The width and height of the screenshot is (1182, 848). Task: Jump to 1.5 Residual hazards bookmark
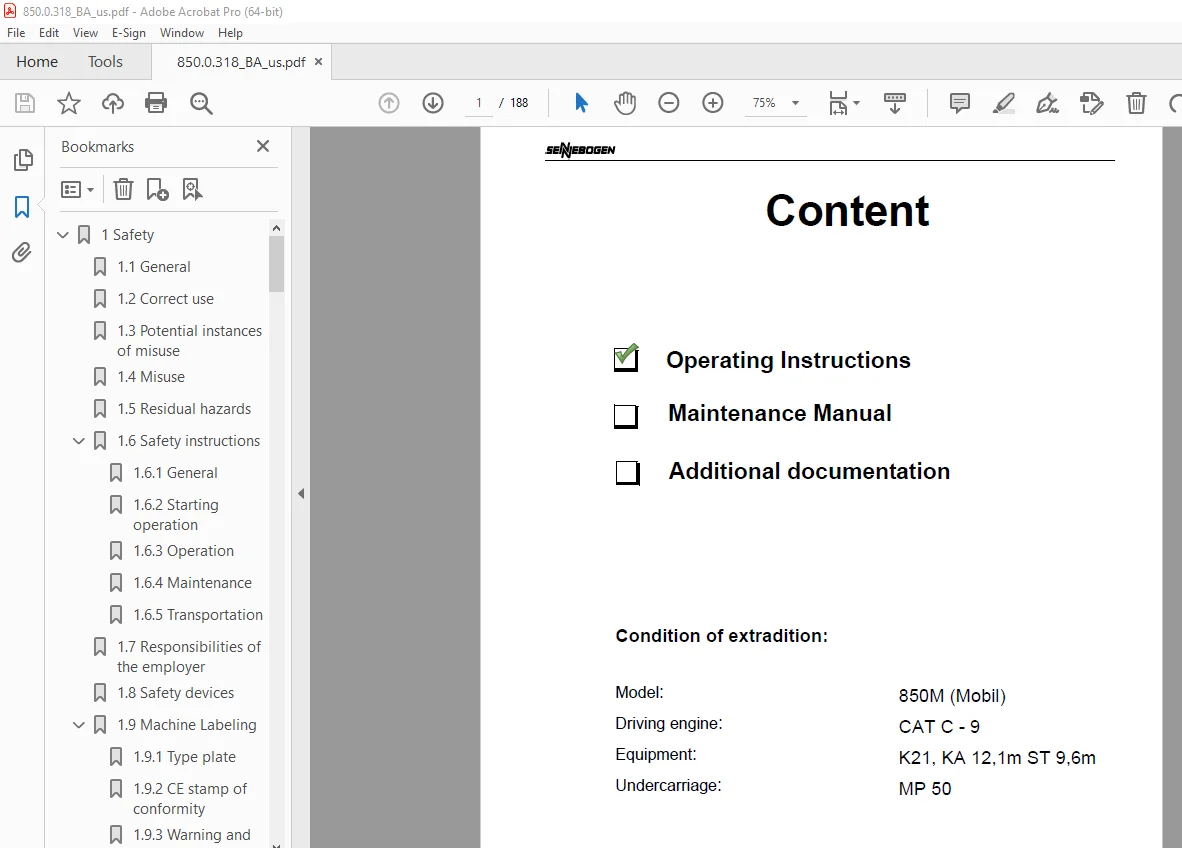click(184, 409)
